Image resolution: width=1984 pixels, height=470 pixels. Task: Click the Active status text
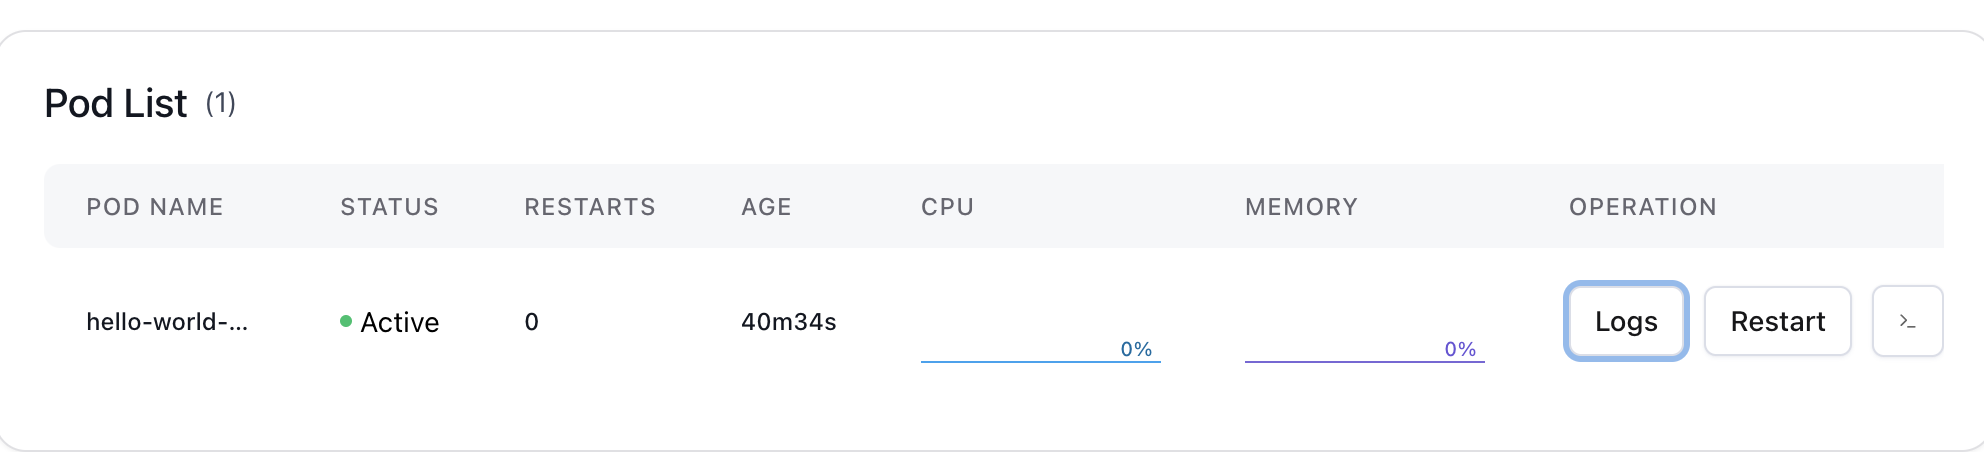400,322
